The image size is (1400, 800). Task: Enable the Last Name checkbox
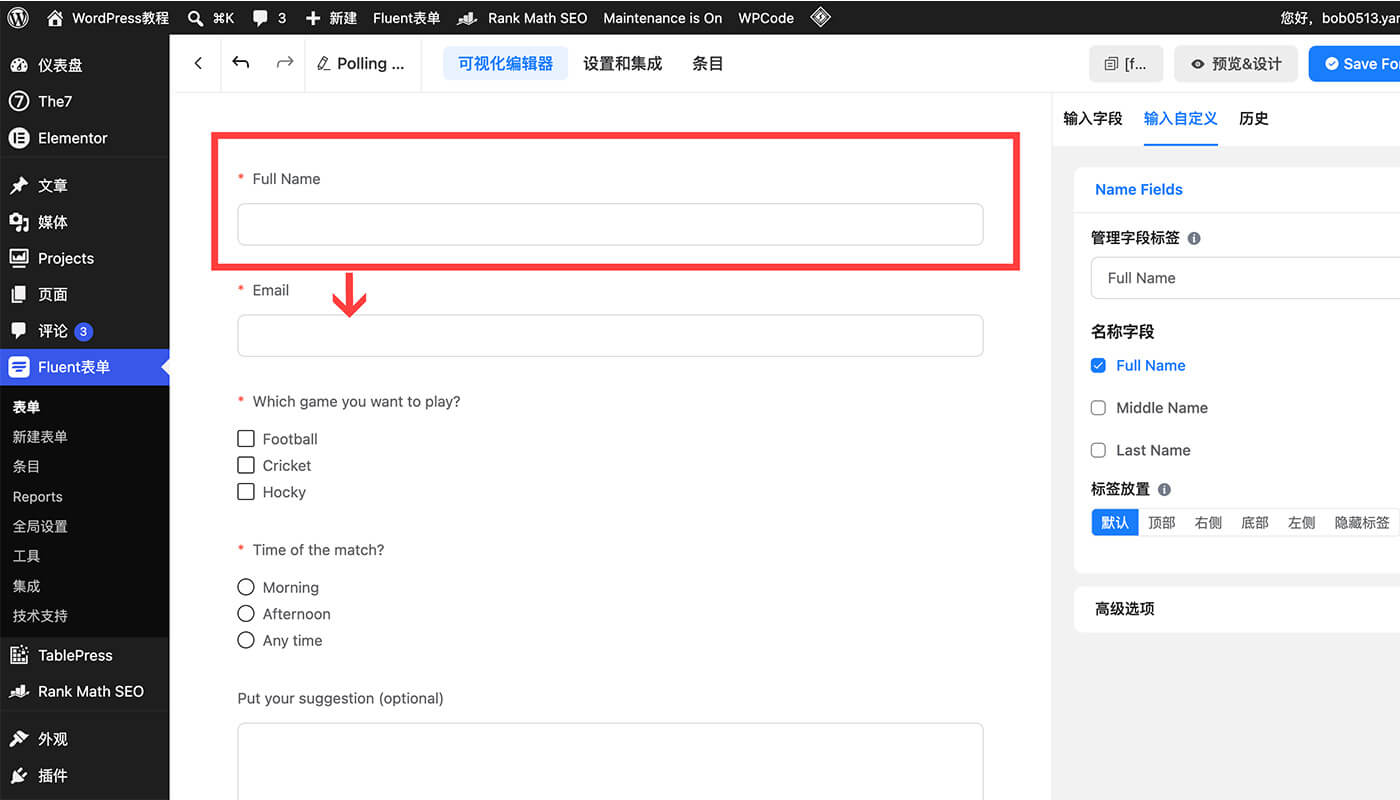(x=1098, y=450)
